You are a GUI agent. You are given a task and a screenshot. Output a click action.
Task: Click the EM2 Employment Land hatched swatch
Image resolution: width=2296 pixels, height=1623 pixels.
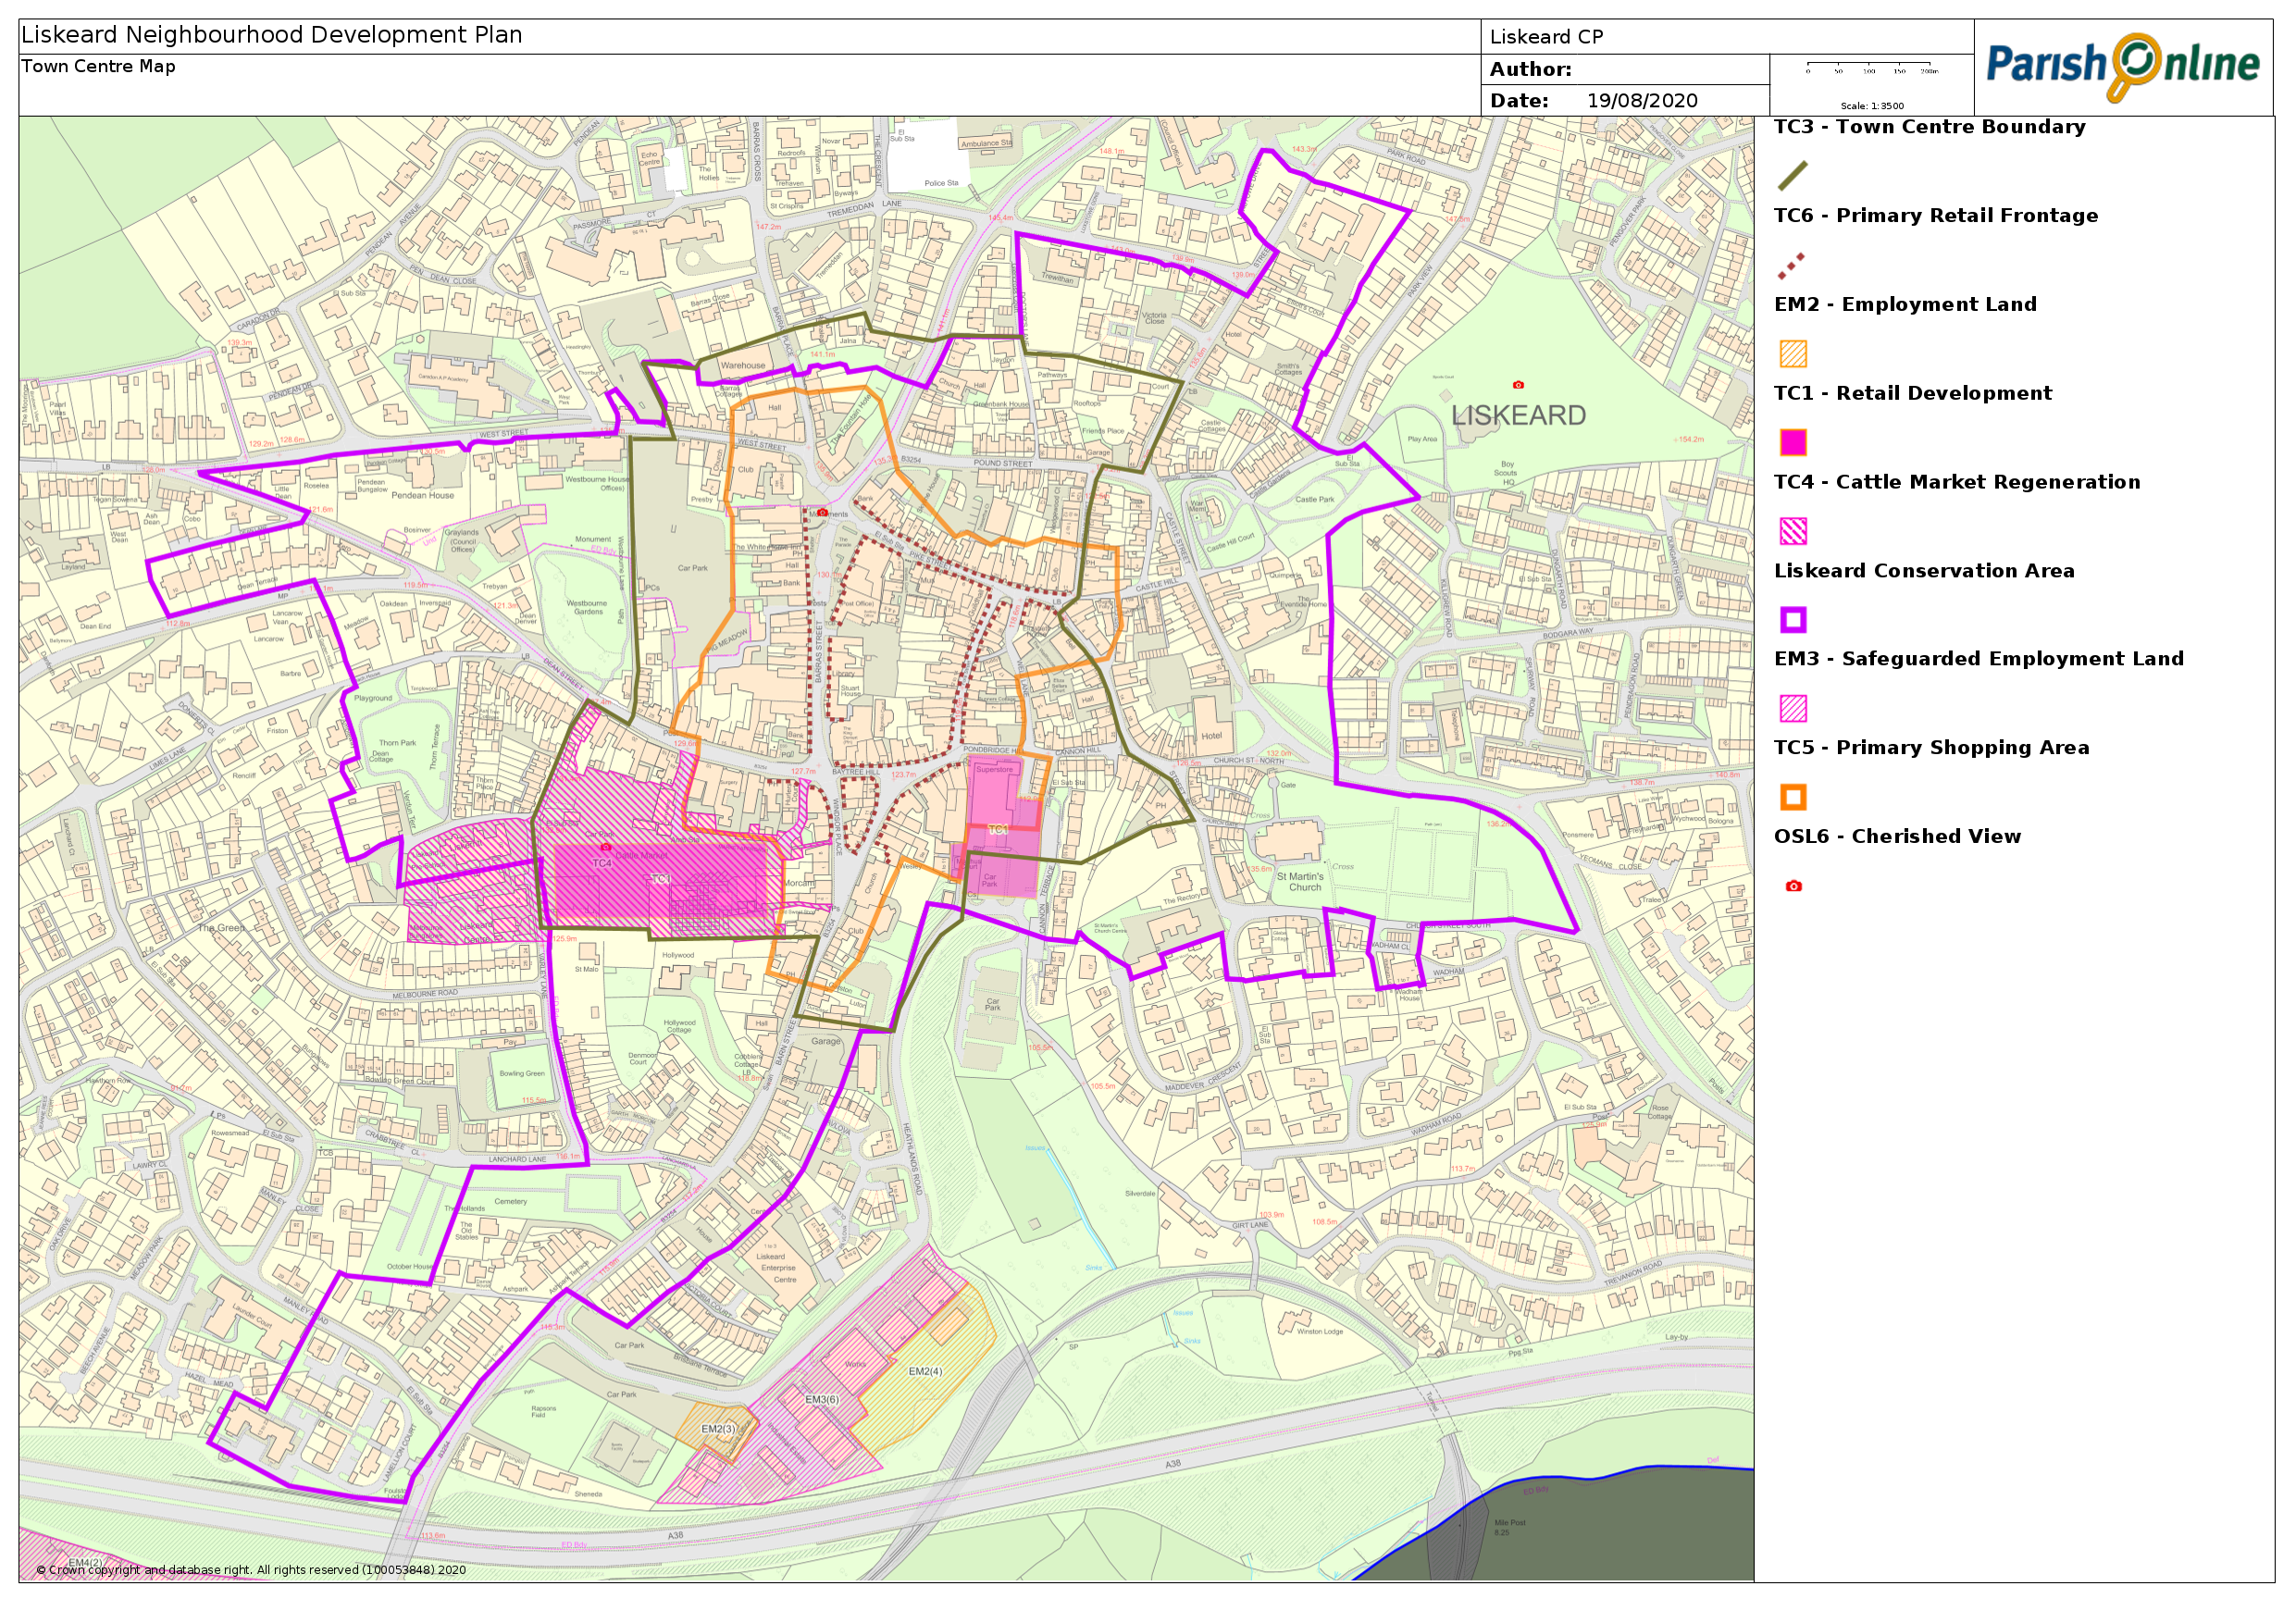pos(1793,354)
